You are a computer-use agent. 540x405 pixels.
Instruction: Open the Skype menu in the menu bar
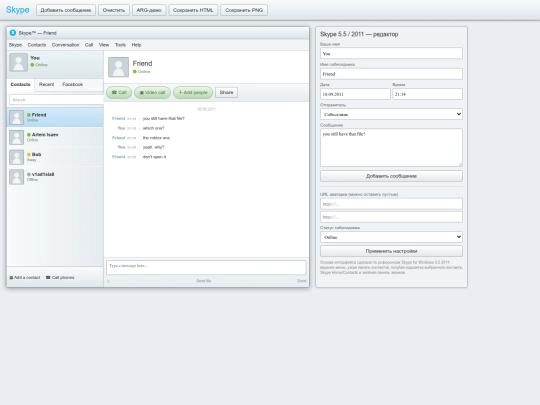15,45
